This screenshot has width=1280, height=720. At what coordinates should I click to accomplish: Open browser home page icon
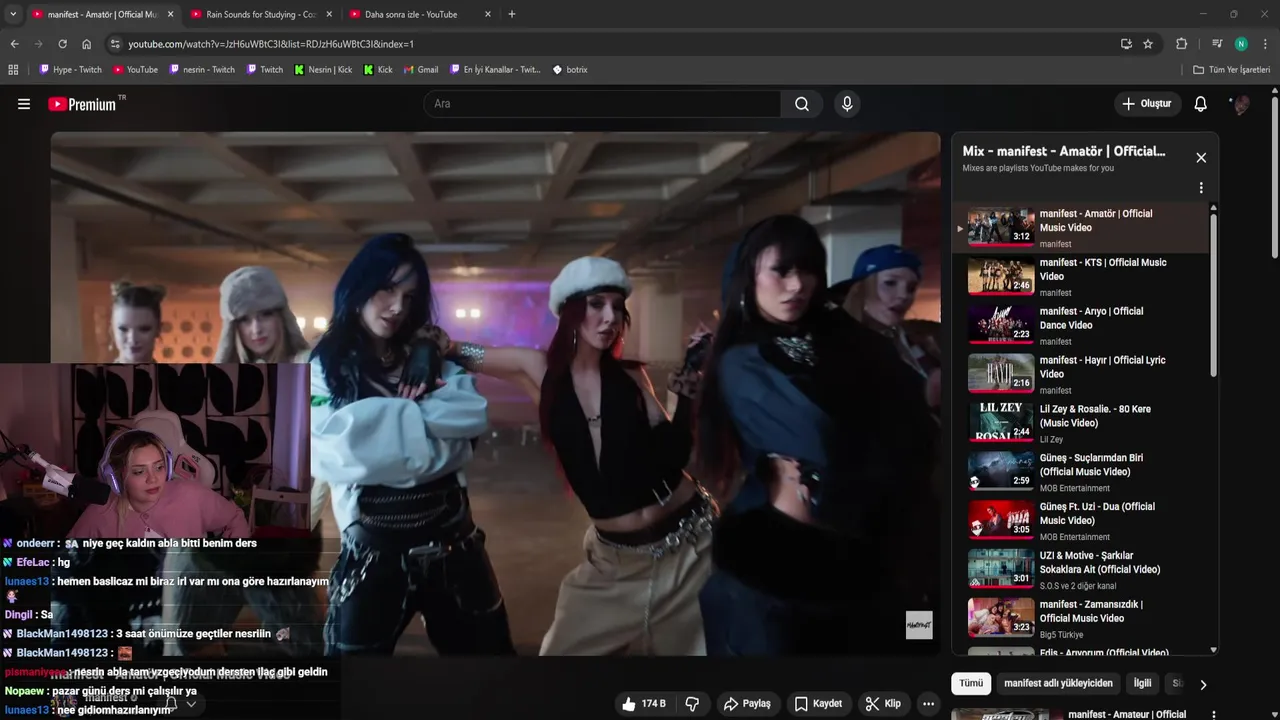pyautogui.click(x=86, y=44)
